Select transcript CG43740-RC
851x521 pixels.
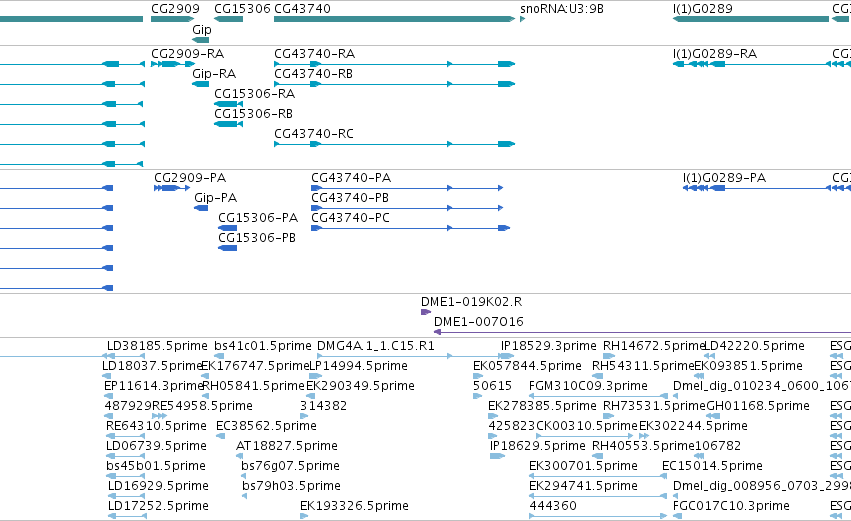click(314, 134)
